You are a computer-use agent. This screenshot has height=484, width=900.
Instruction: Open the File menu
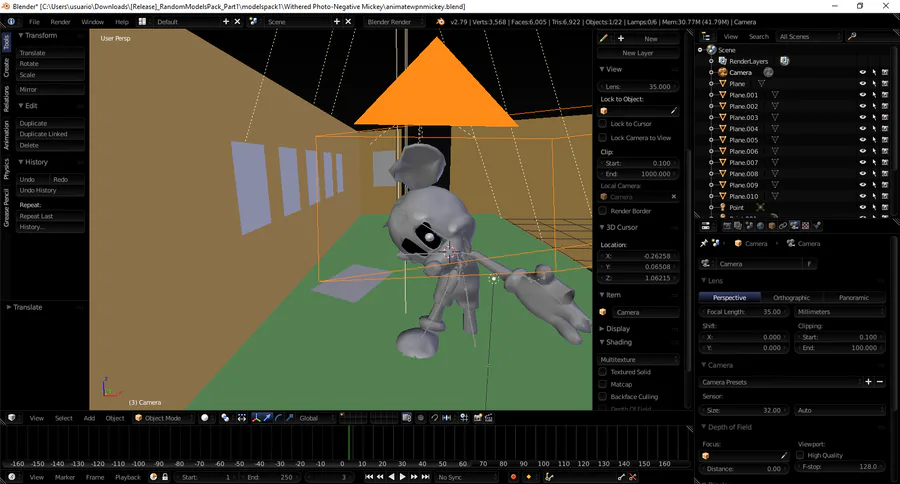coord(34,22)
